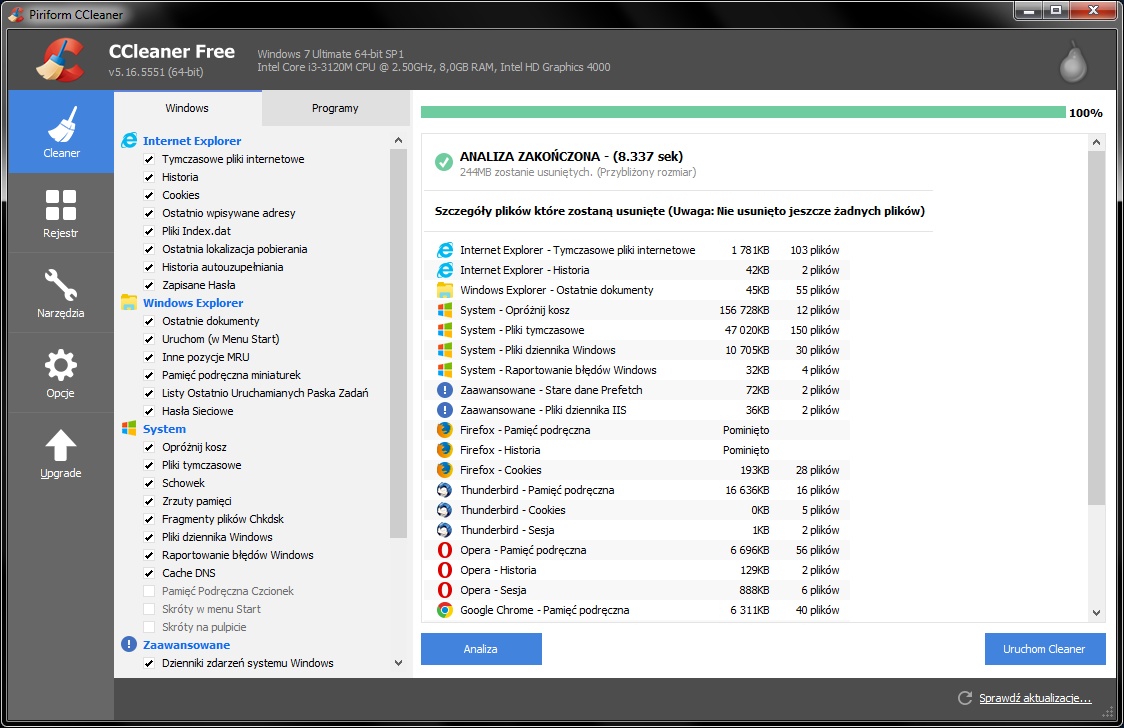Image resolution: width=1124 pixels, height=728 pixels.
Task: Select the Windows tab
Action: click(x=187, y=108)
